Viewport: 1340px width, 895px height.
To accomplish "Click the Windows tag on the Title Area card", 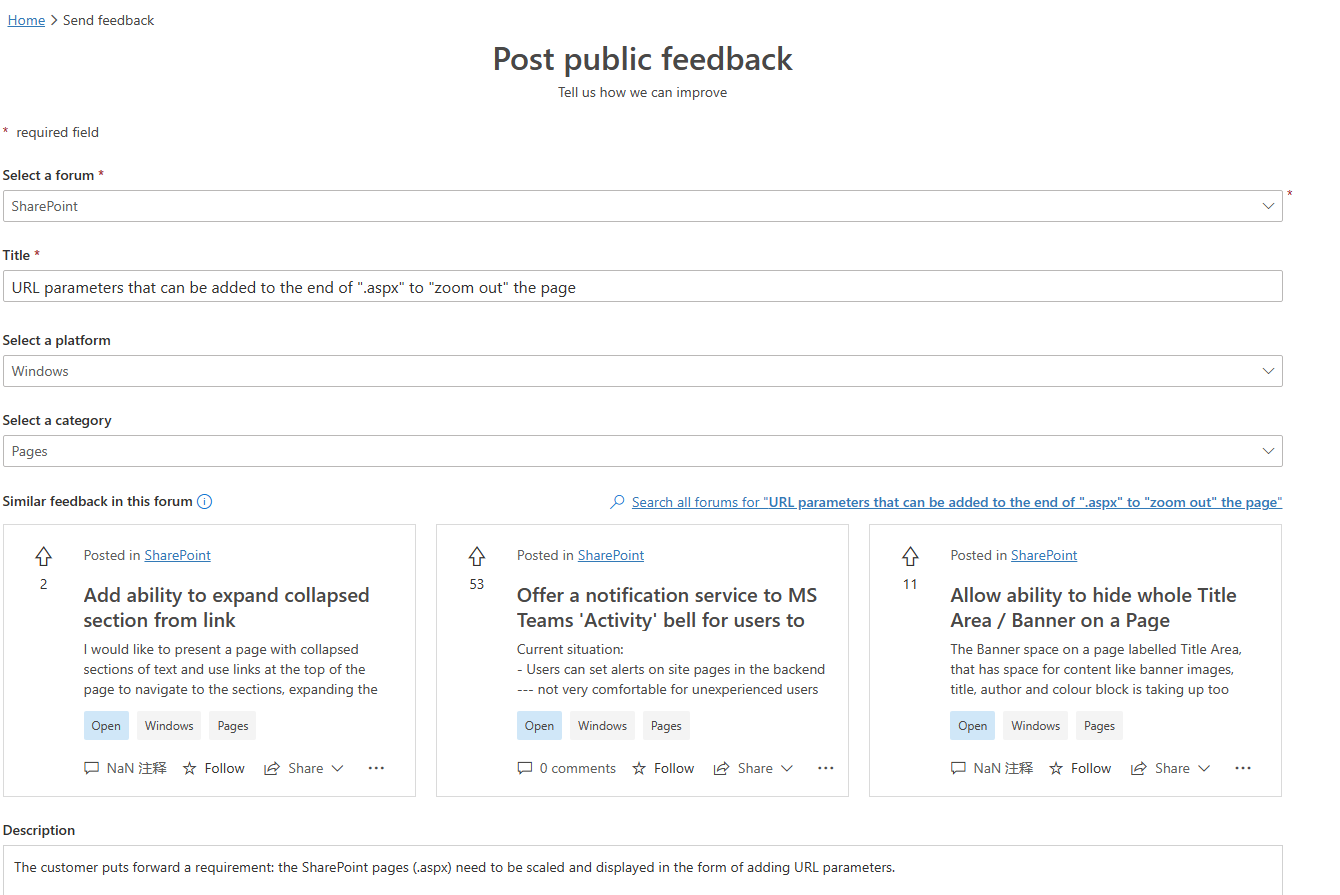I will pyautogui.click(x=1035, y=726).
